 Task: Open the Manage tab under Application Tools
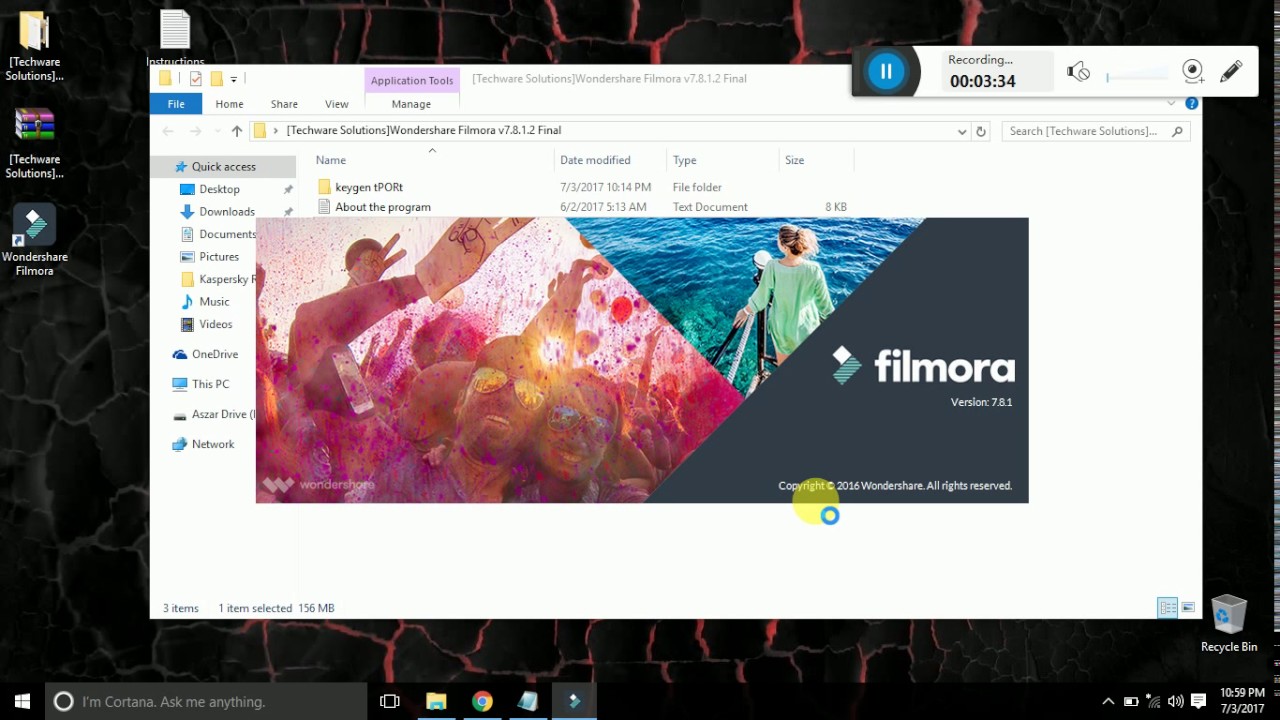(411, 104)
